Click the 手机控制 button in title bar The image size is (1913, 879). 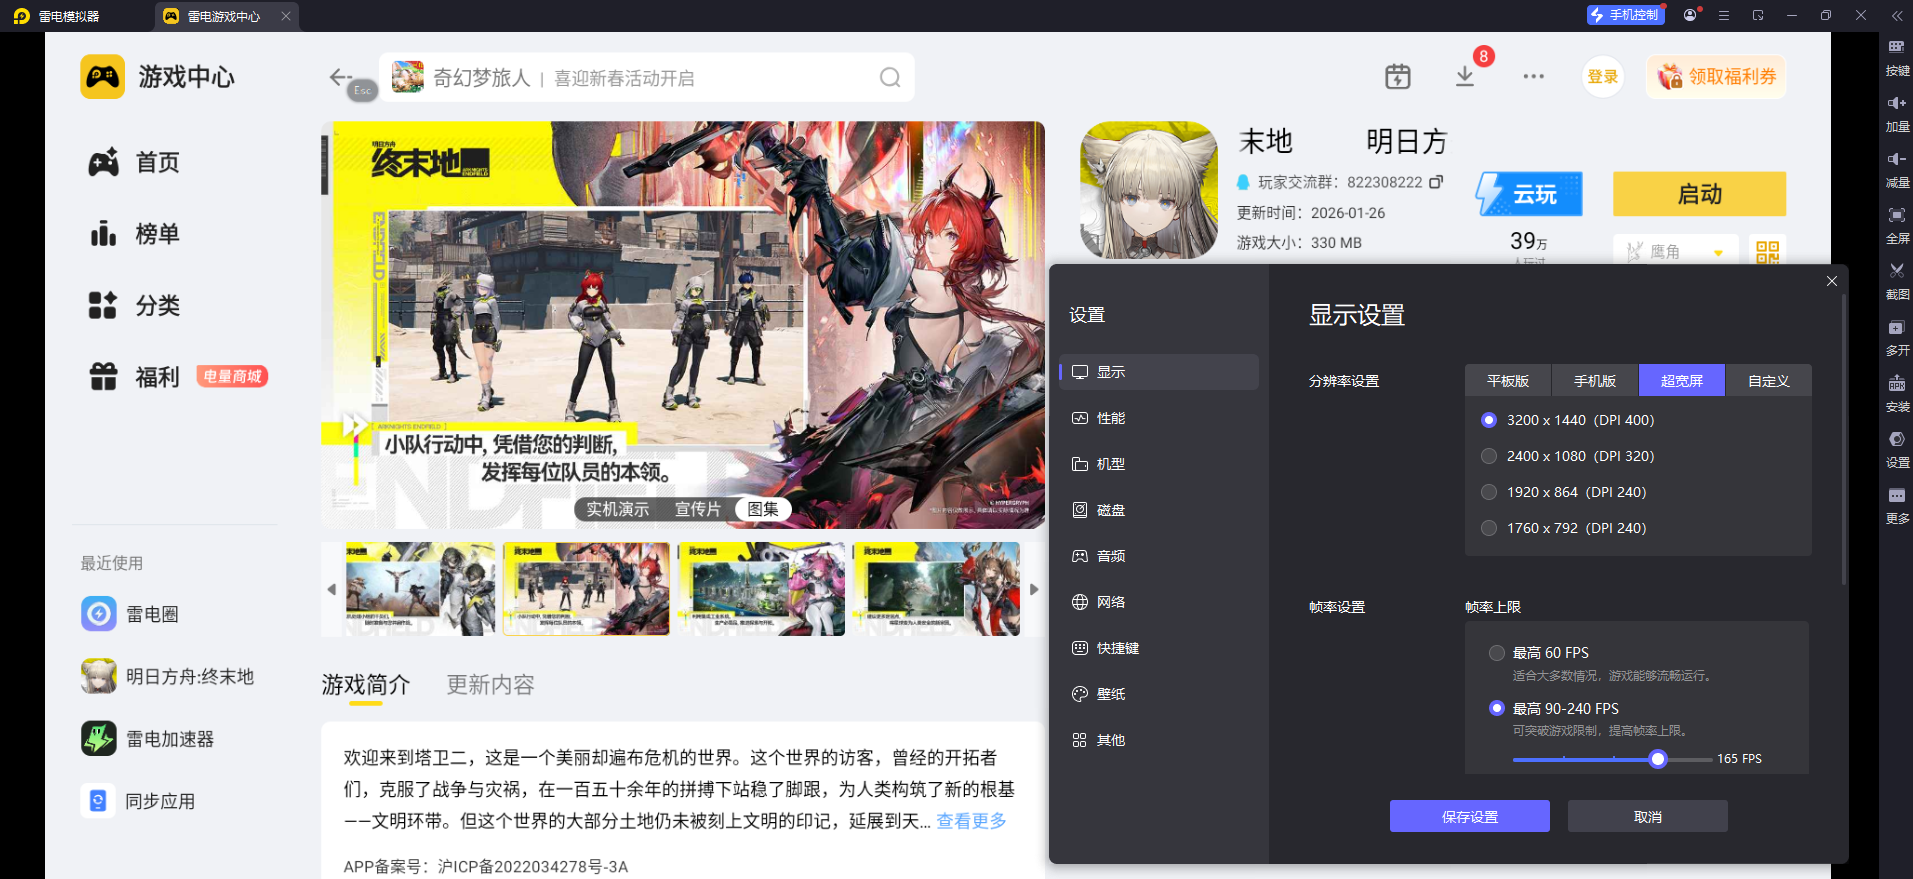point(1625,15)
